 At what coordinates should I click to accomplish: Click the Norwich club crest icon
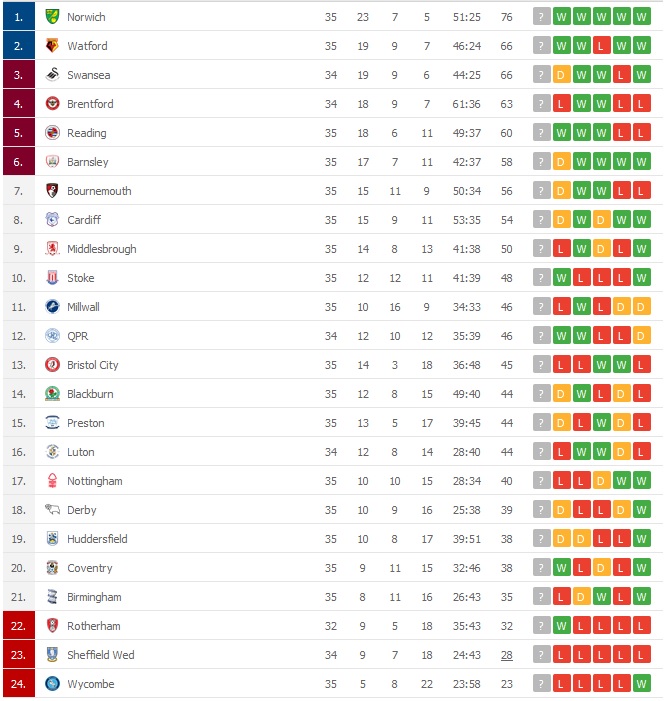[52, 17]
